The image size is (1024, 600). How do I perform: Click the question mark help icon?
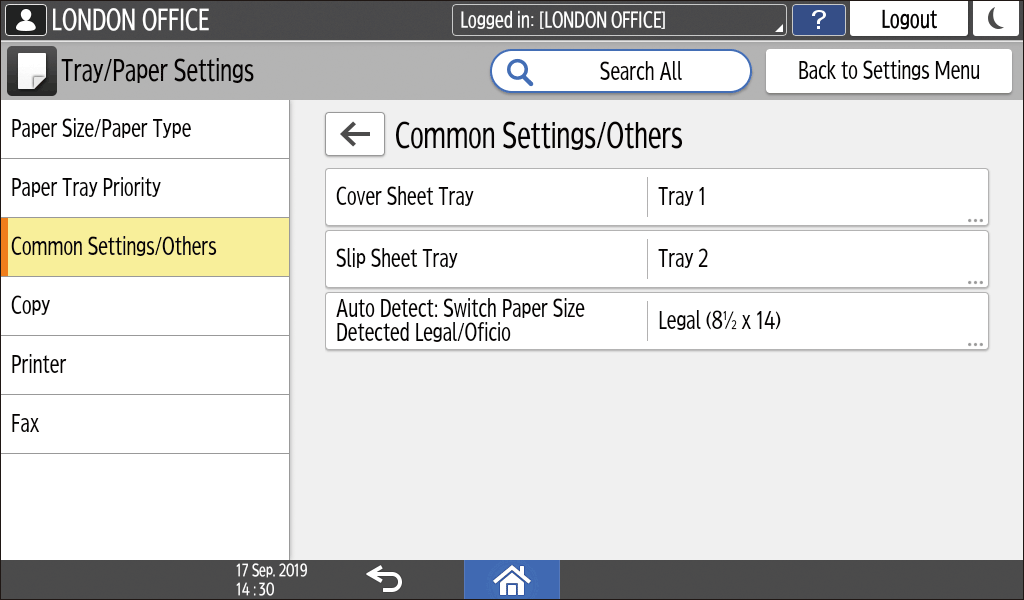(818, 20)
